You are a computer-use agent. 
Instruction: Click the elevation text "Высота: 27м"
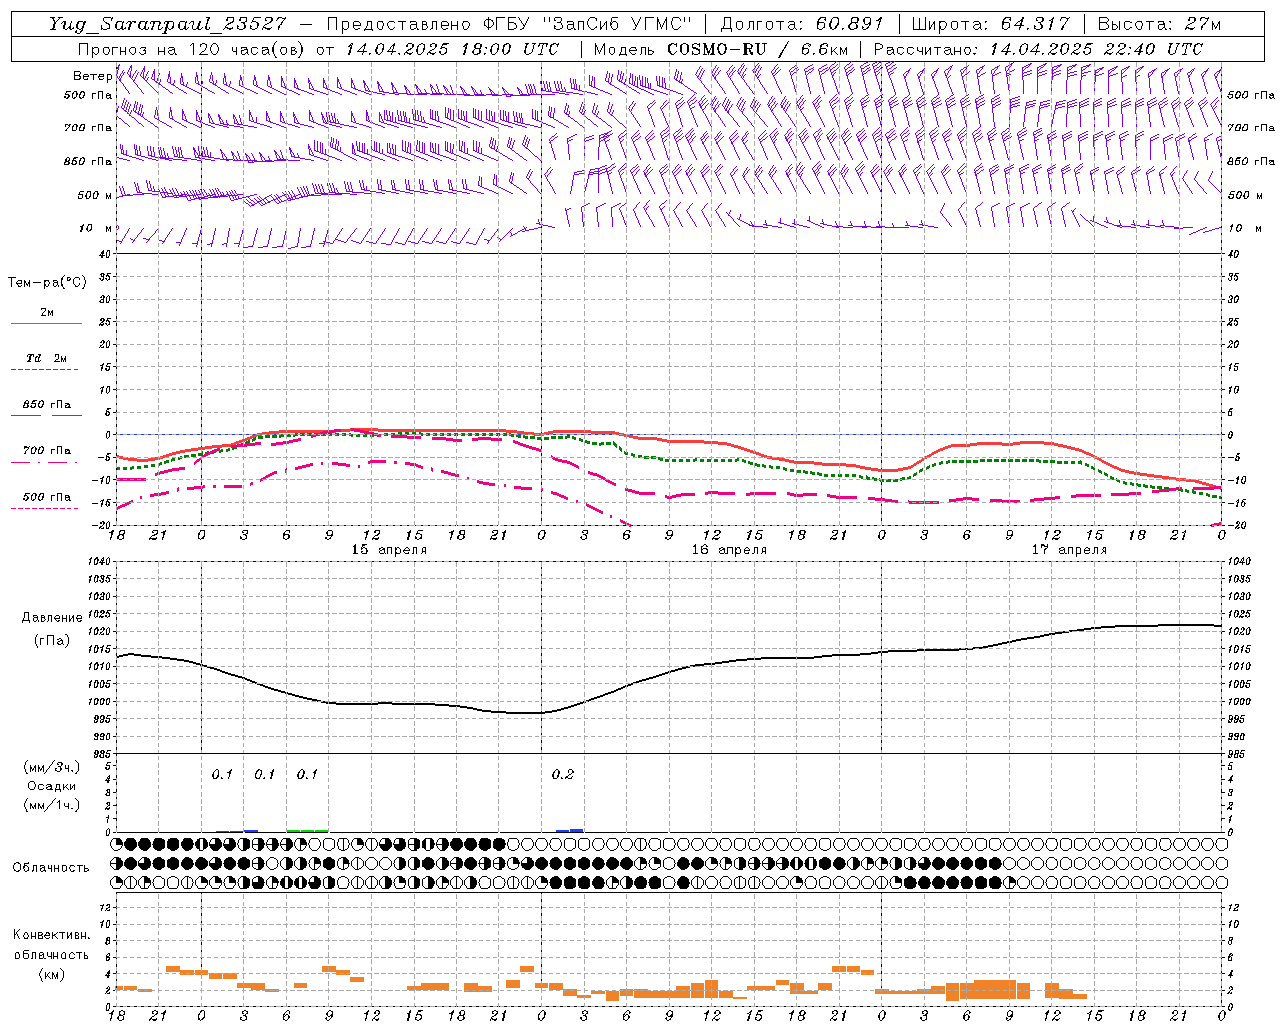coord(1159,25)
